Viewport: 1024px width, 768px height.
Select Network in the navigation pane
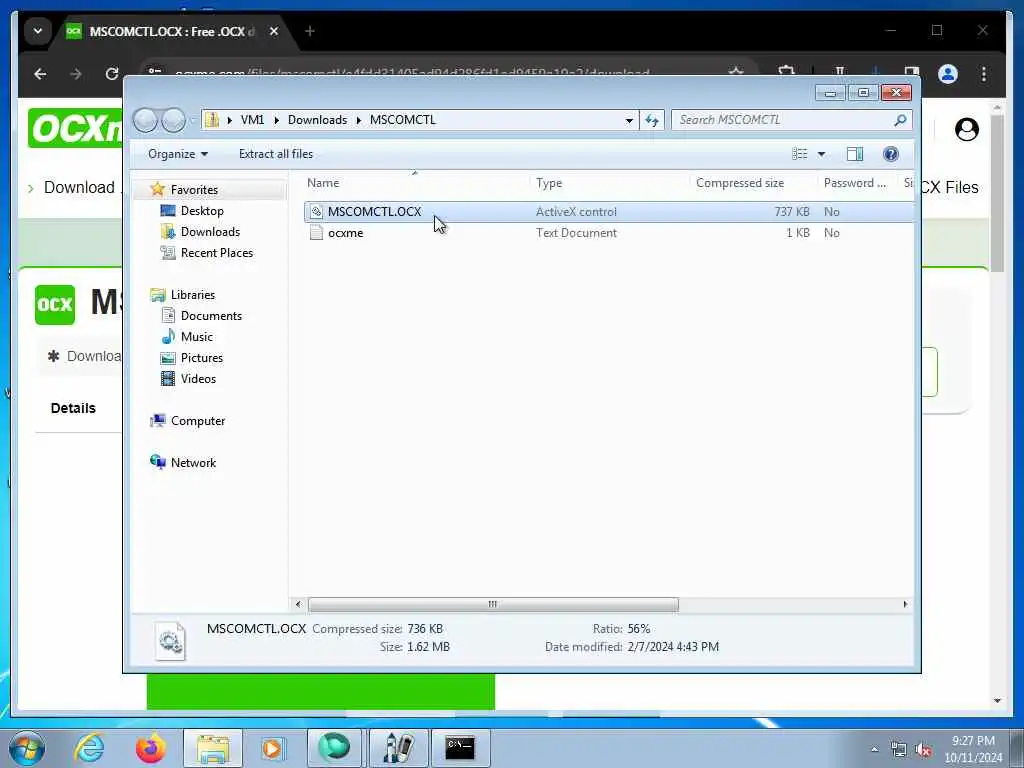click(193, 463)
